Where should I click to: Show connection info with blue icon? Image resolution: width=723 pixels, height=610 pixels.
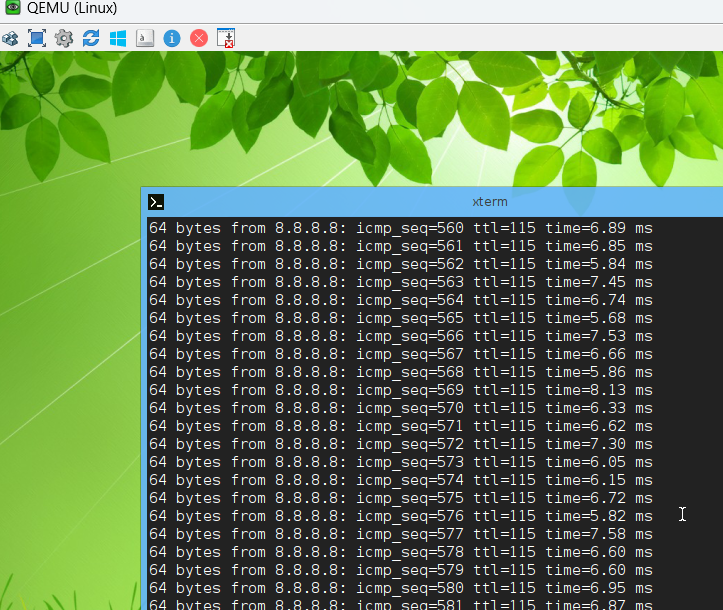[172, 38]
